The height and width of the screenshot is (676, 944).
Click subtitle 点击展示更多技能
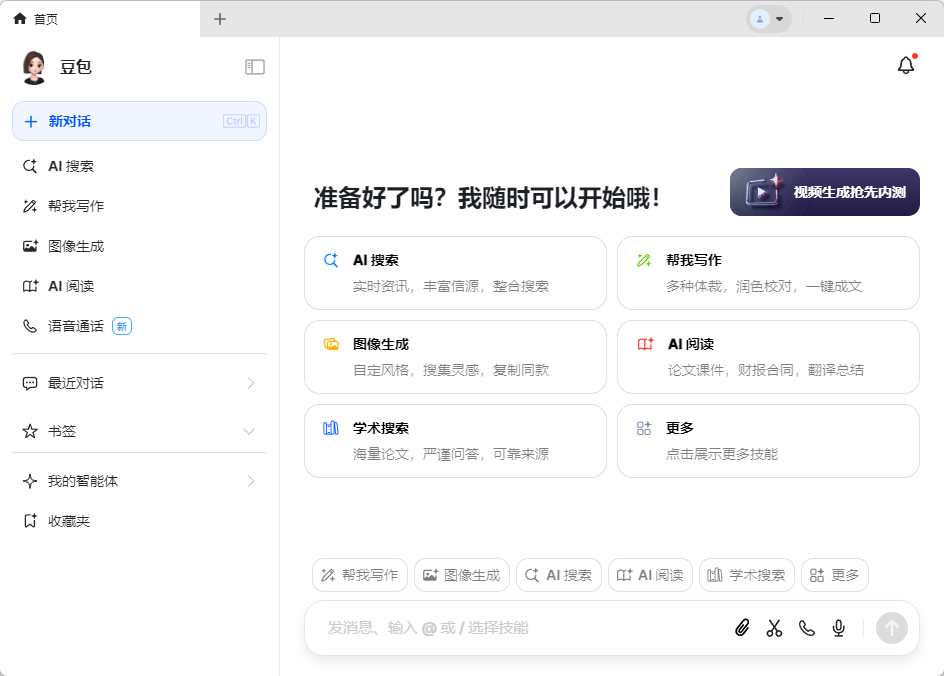coord(722,454)
